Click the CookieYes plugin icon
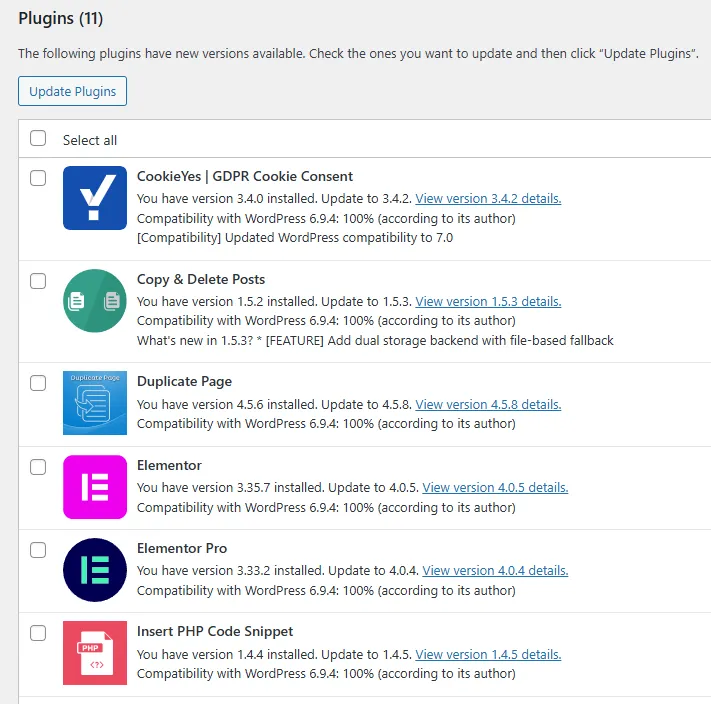This screenshot has height=704, width=711. pyautogui.click(x=95, y=198)
